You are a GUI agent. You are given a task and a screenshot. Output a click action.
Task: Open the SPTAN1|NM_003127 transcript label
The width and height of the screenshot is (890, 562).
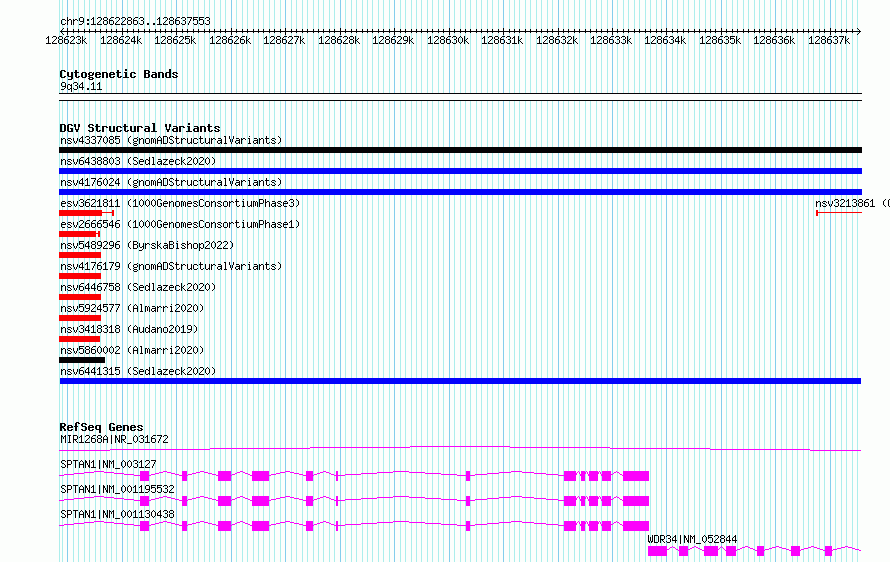108,464
